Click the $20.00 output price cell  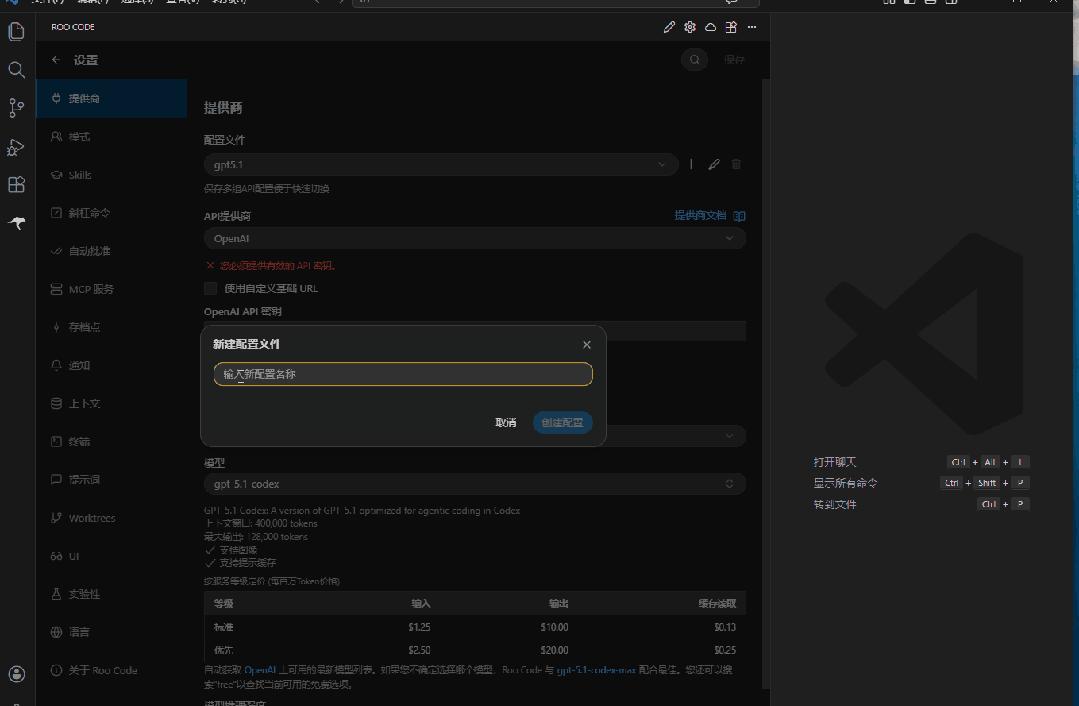click(x=554, y=650)
